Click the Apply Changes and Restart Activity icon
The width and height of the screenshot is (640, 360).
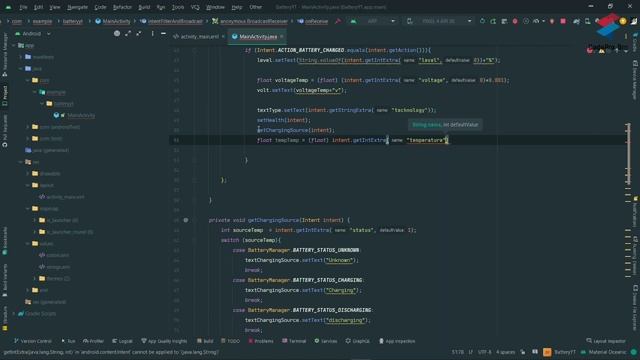pos(493,21)
